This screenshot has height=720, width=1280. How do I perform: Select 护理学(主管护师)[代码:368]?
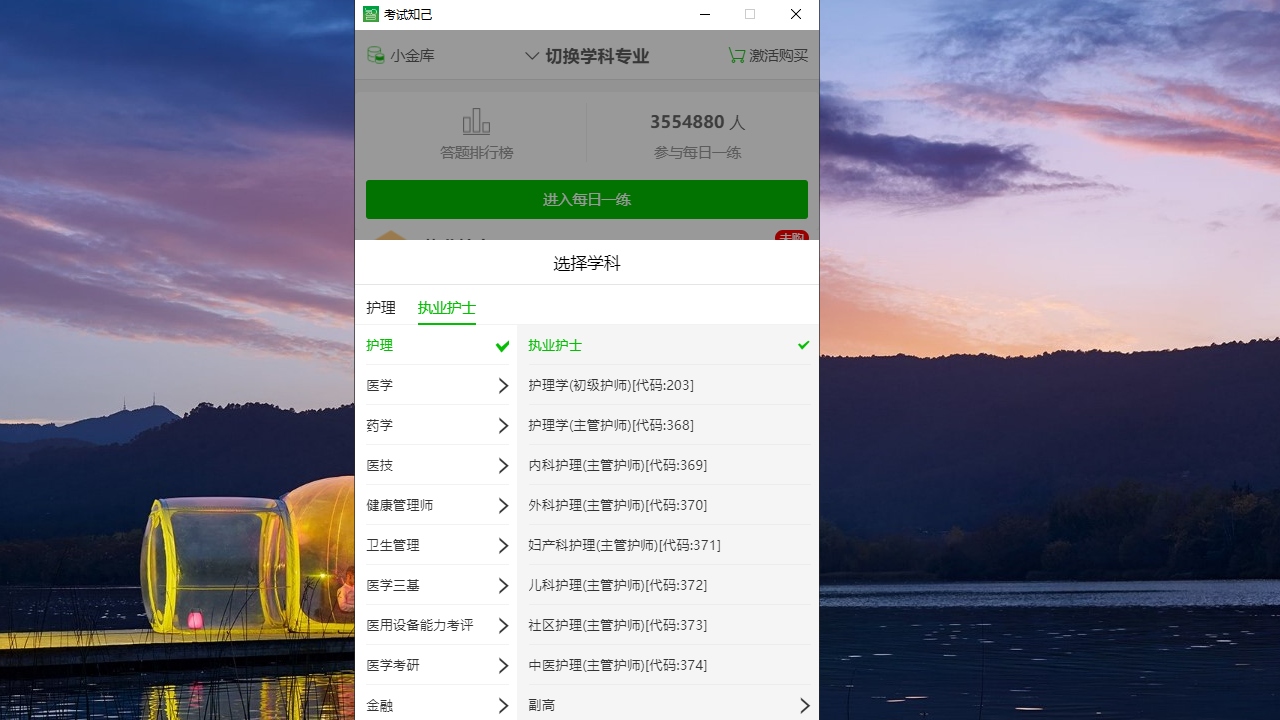pyautogui.click(x=612, y=424)
